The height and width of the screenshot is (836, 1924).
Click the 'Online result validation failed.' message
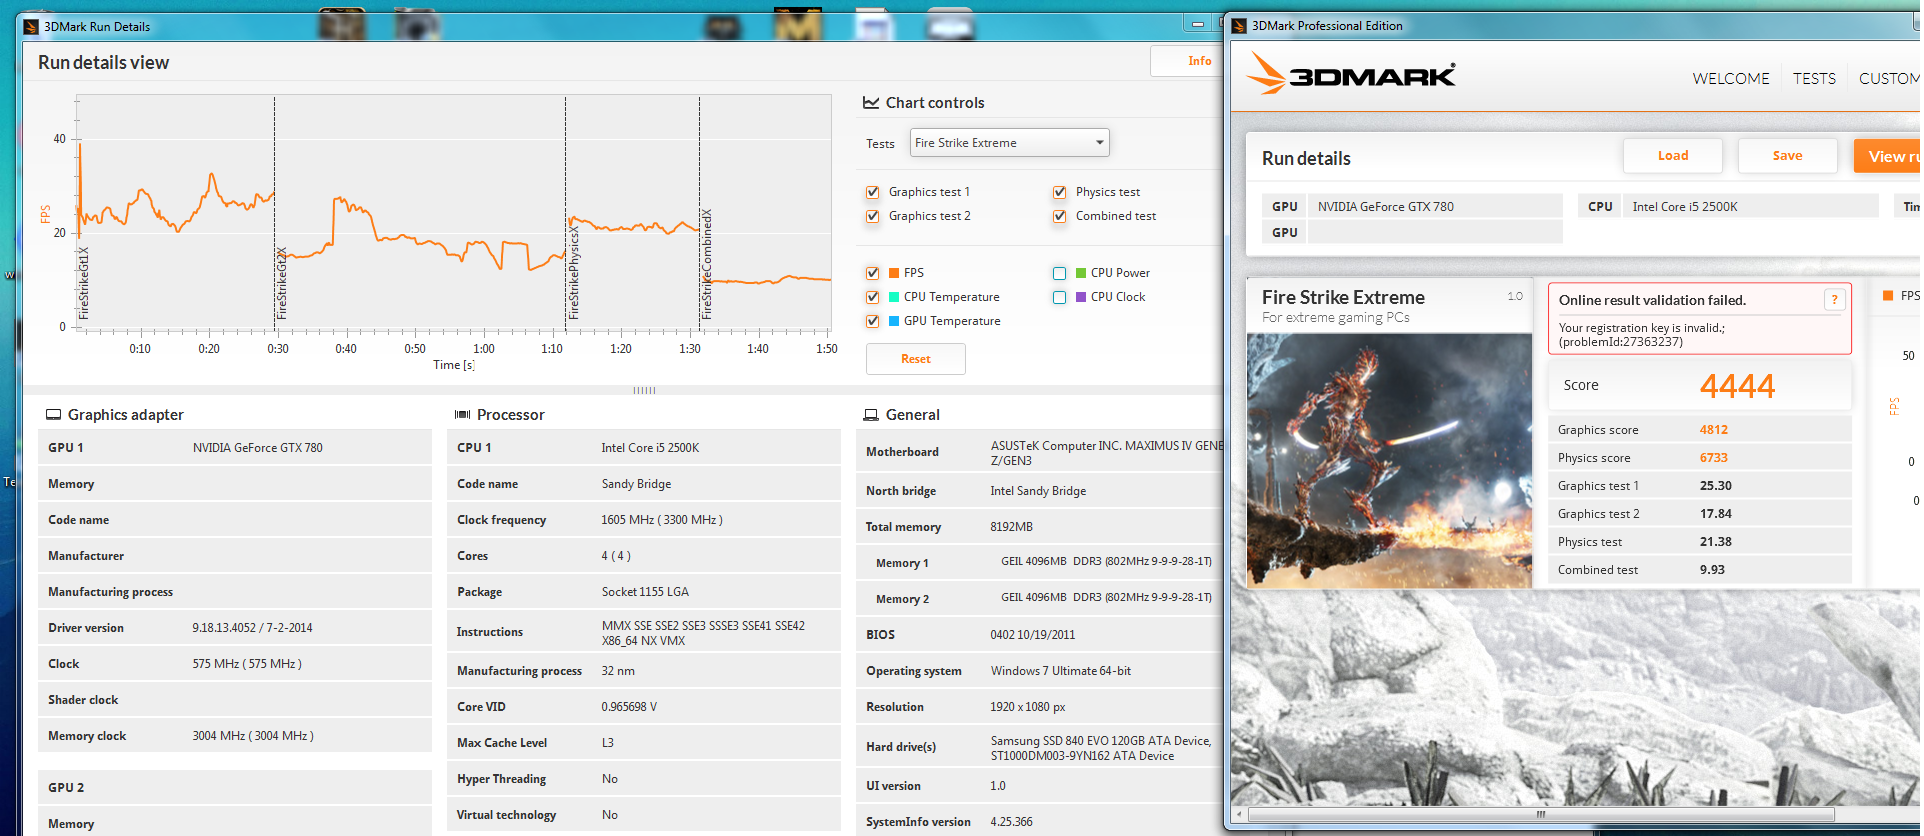coord(1652,300)
